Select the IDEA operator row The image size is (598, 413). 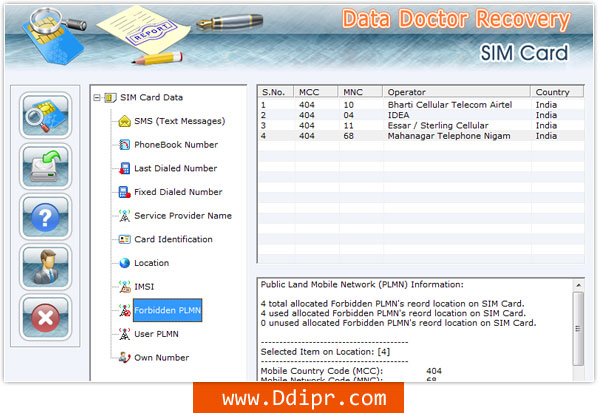pyautogui.click(x=421, y=115)
